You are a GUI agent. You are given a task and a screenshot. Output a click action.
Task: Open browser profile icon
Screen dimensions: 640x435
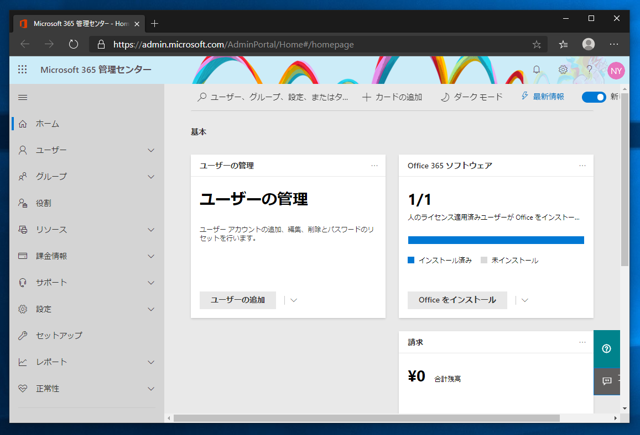tap(588, 44)
